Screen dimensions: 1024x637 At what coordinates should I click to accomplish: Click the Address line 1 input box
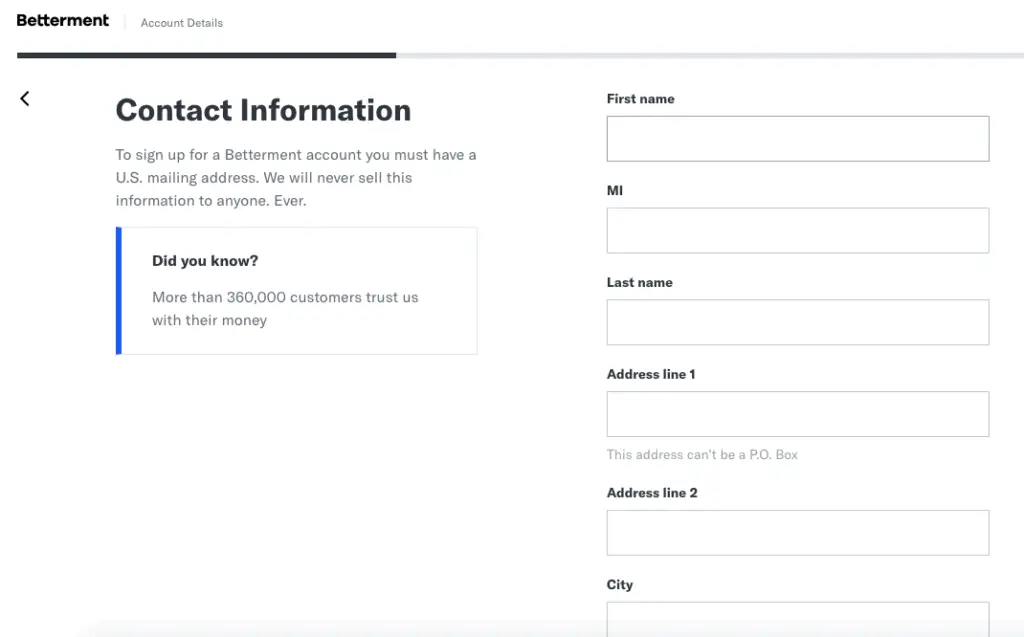coord(797,413)
